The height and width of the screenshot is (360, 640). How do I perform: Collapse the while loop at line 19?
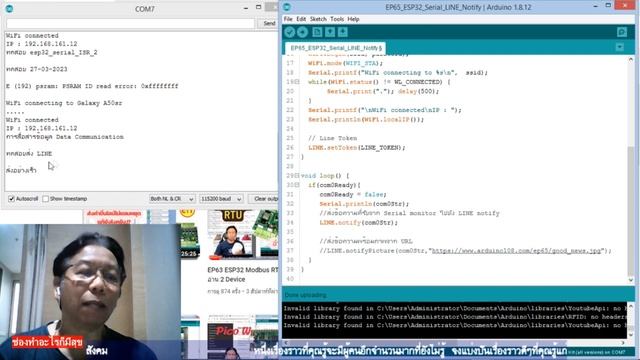(x=297, y=82)
